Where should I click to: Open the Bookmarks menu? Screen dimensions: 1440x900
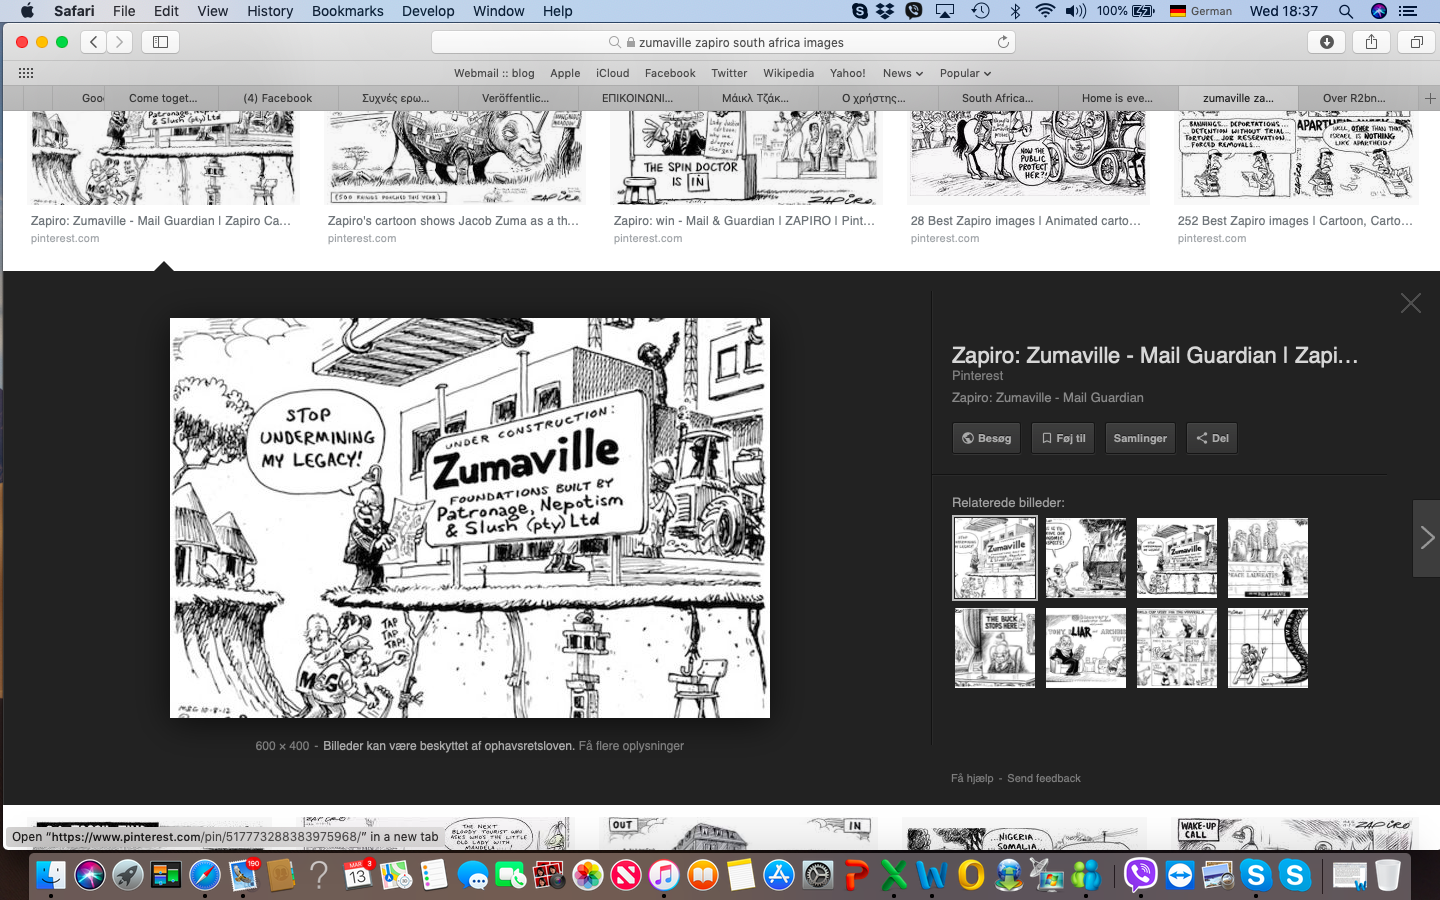click(x=347, y=11)
